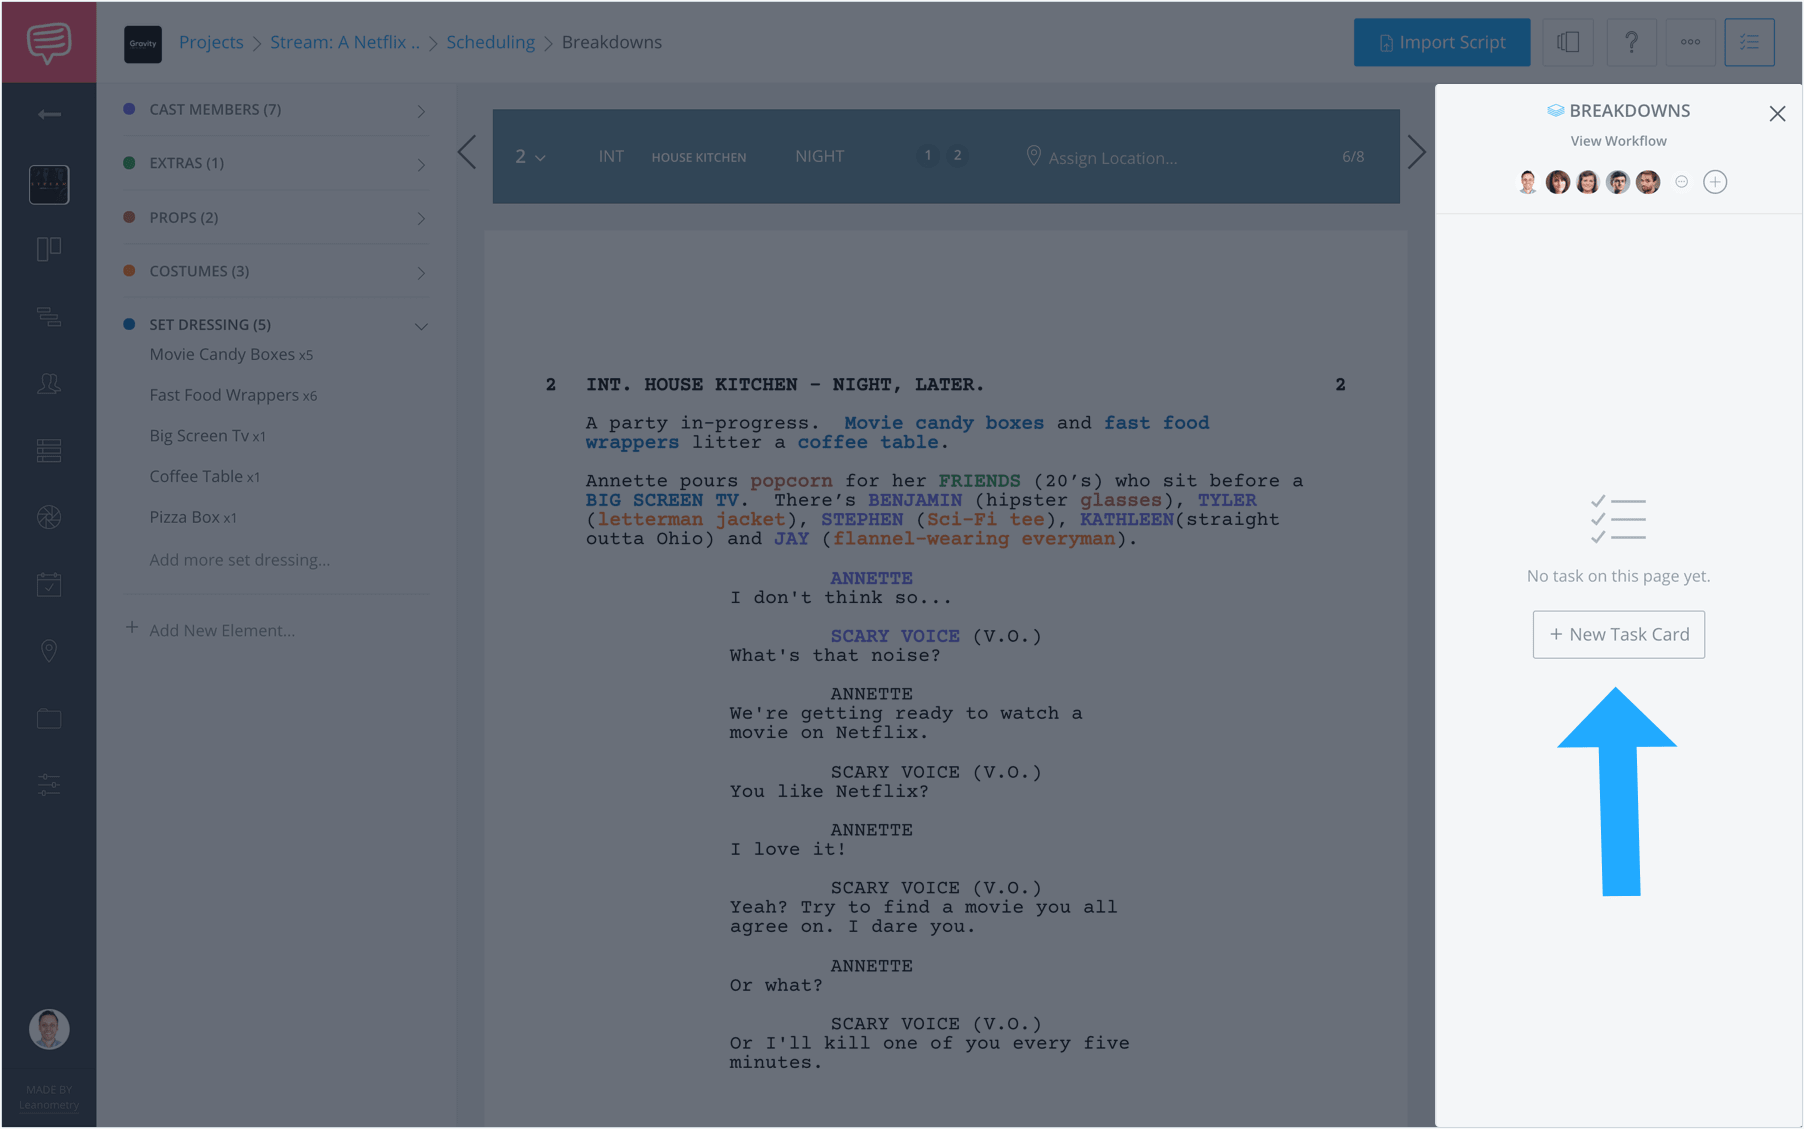Click the New Task Card button
1804x1129 pixels.
tap(1619, 635)
